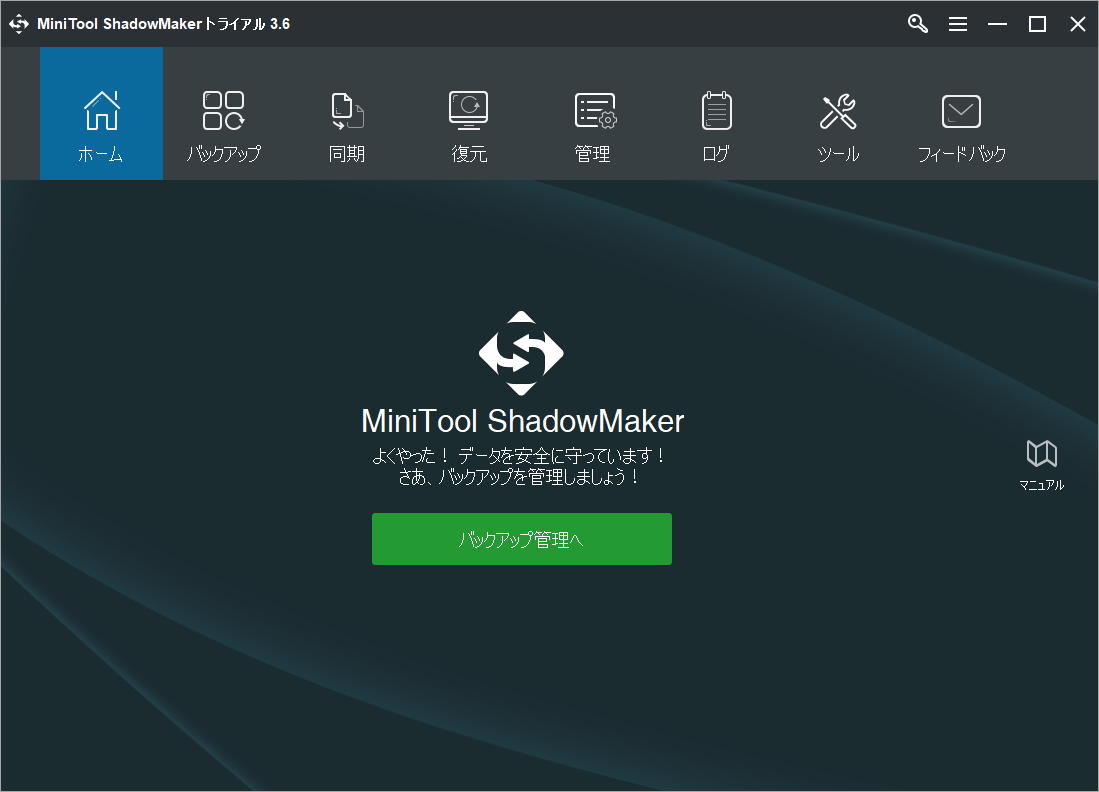The width and height of the screenshot is (1099, 792).
Task: View the ログ clipboard icon
Action: coord(716,111)
